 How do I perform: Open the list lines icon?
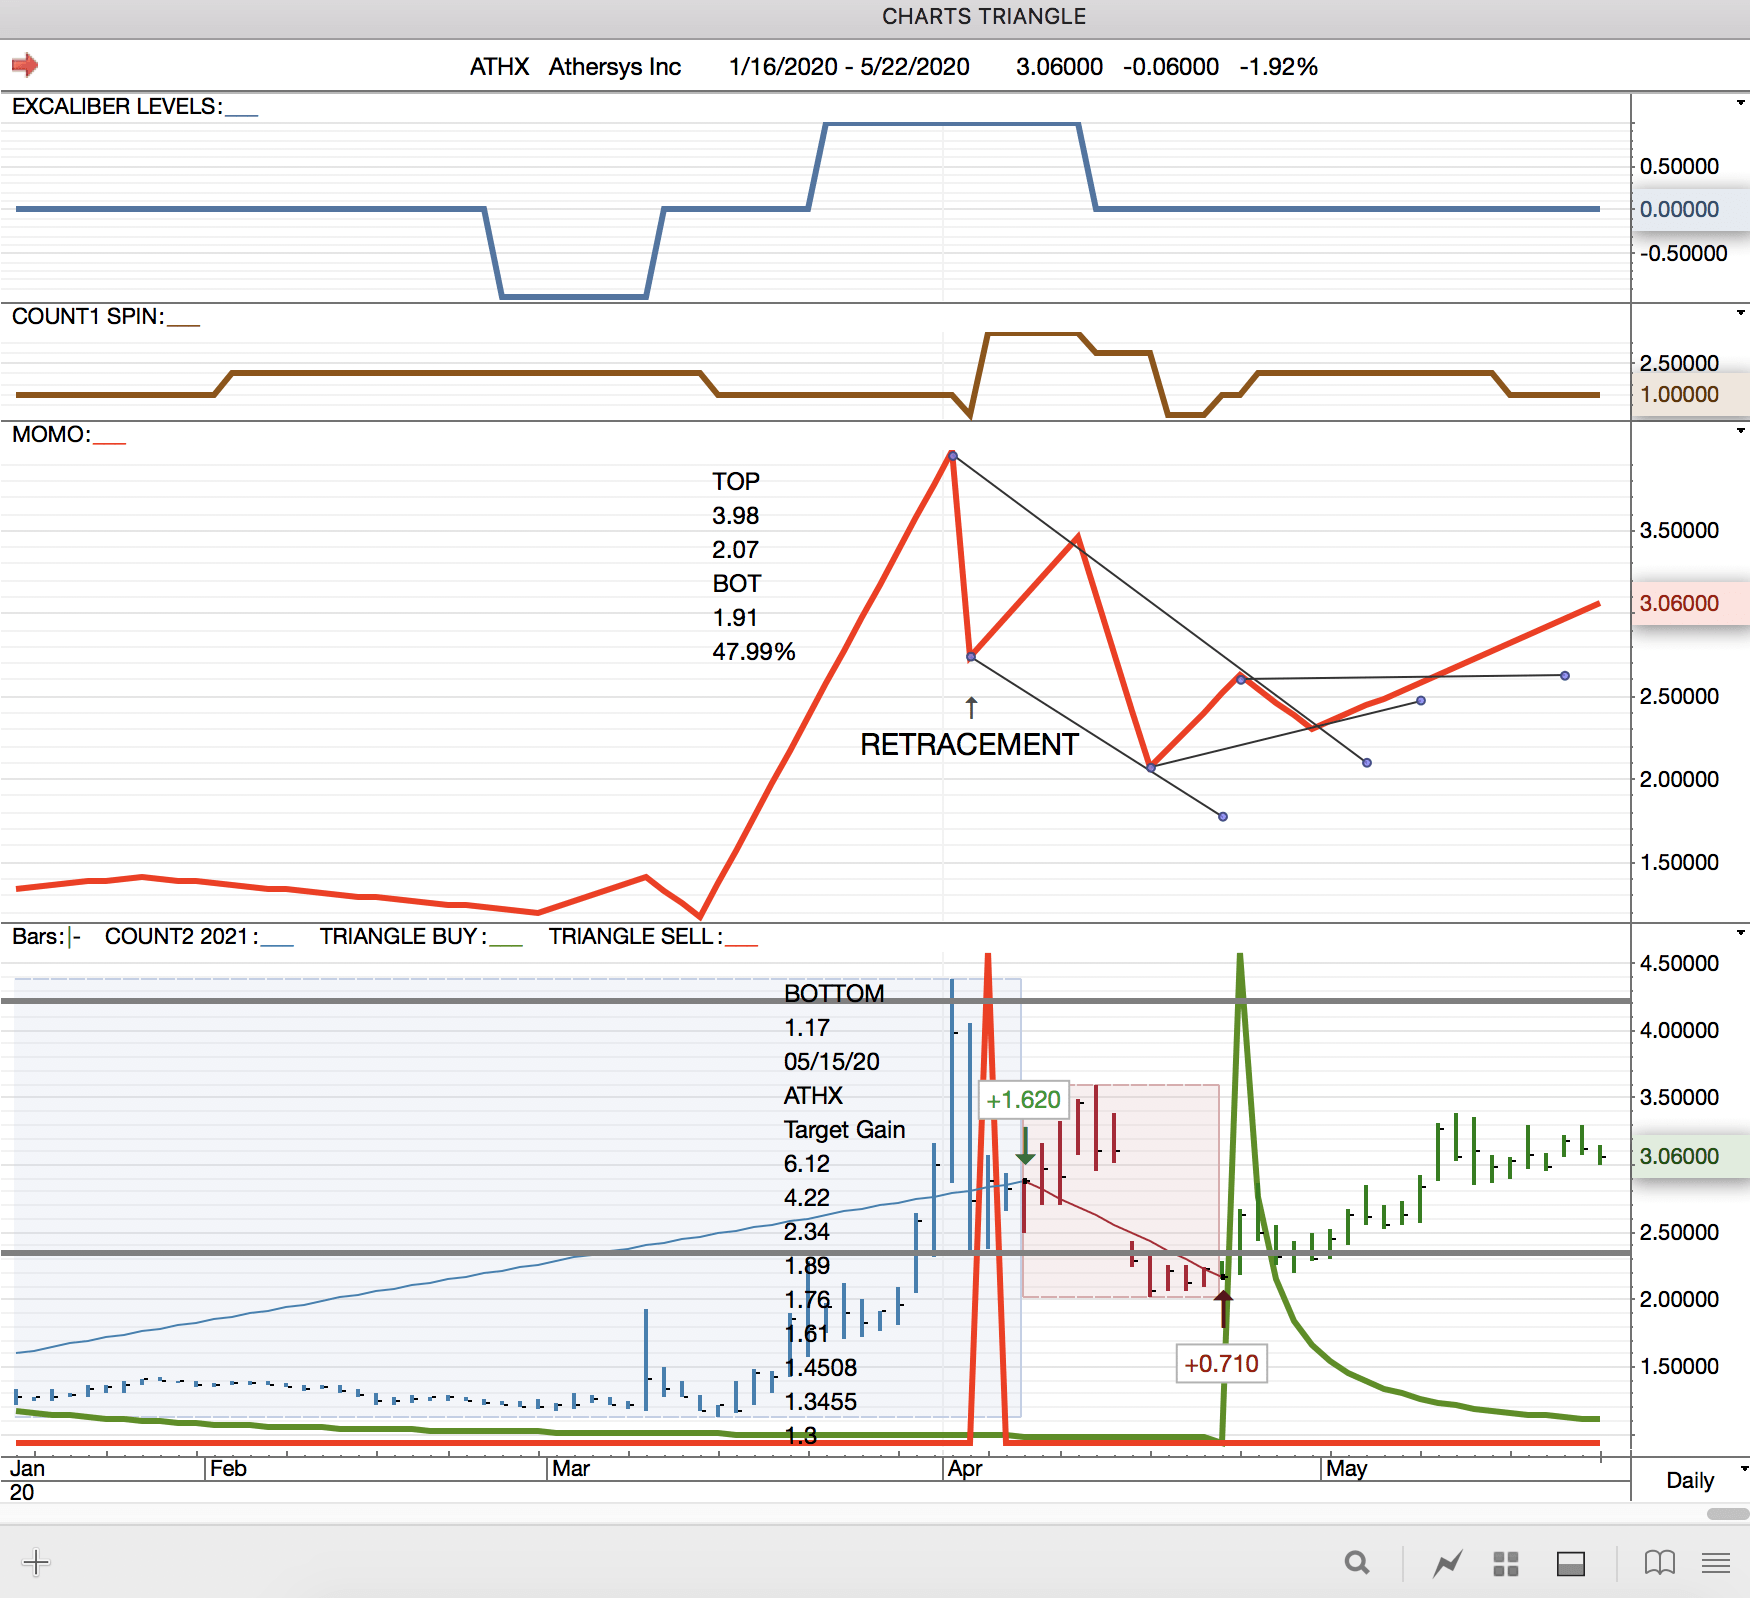point(1716,1562)
